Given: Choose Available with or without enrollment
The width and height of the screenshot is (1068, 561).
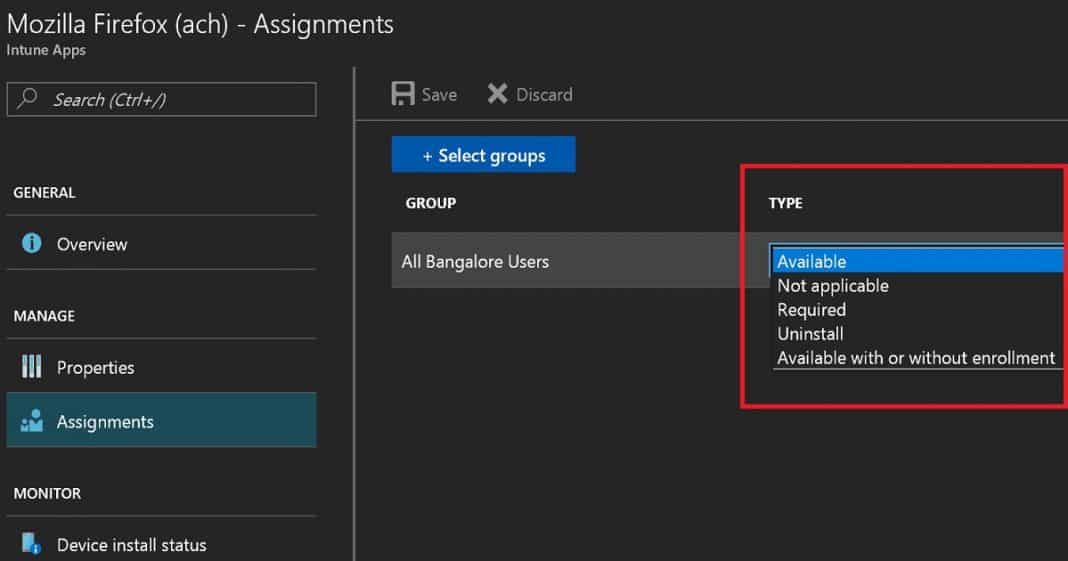Looking at the screenshot, I should 917,357.
